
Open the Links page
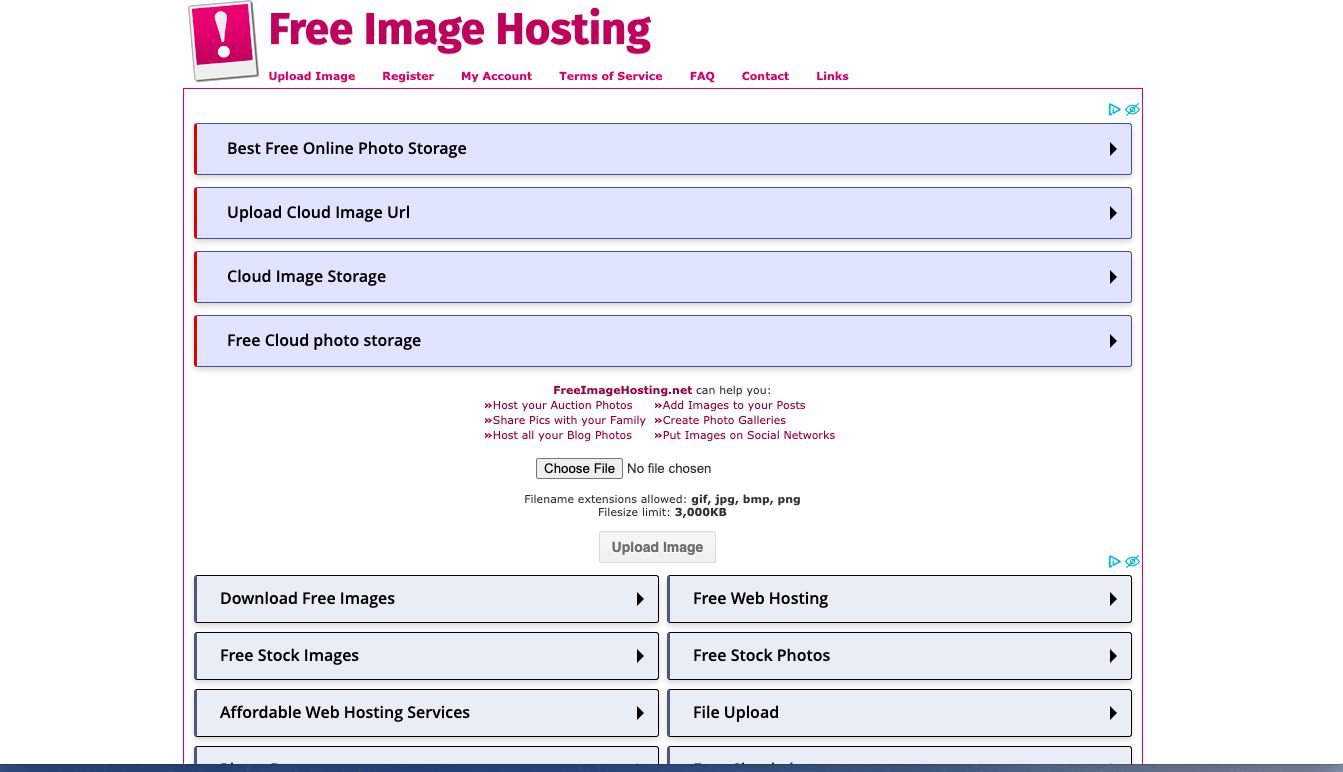[x=832, y=76]
